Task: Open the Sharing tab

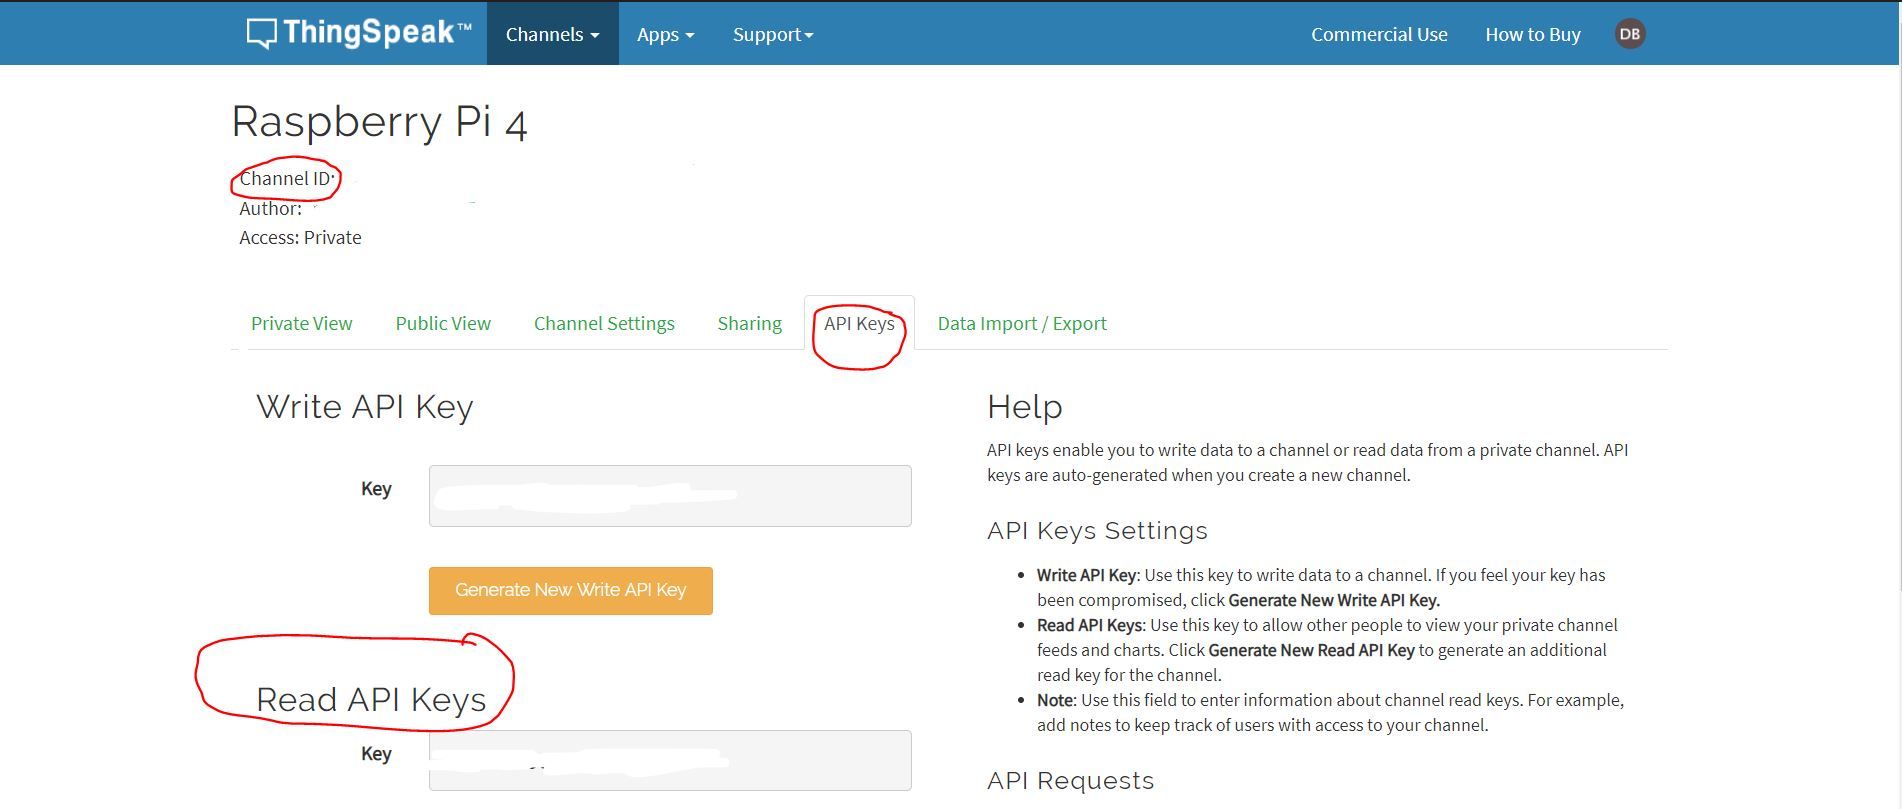Action: (749, 323)
